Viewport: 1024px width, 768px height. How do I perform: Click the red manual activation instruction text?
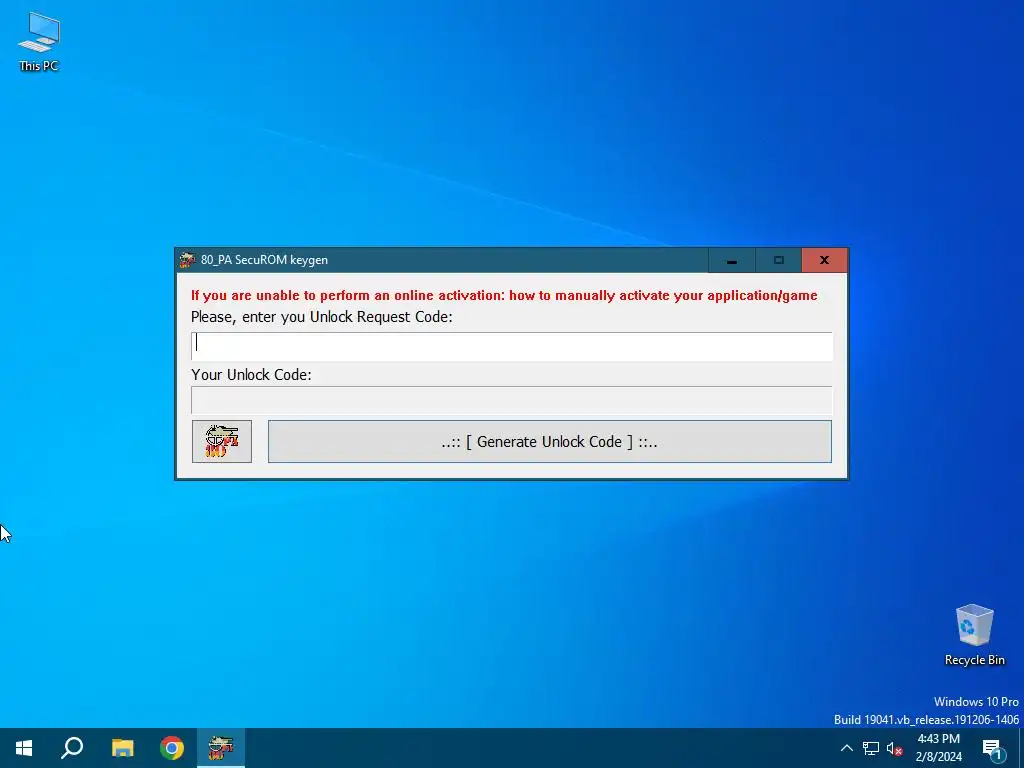(504, 295)
